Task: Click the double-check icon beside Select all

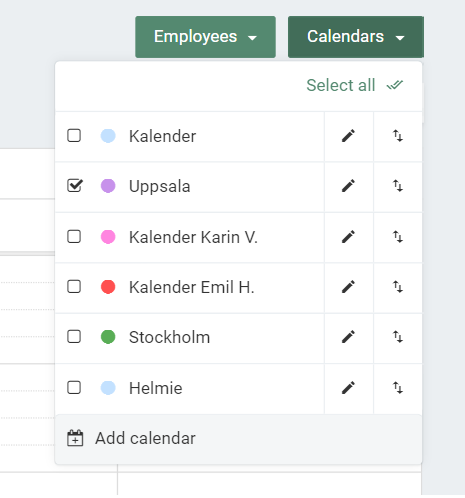Action: [395, 85]
